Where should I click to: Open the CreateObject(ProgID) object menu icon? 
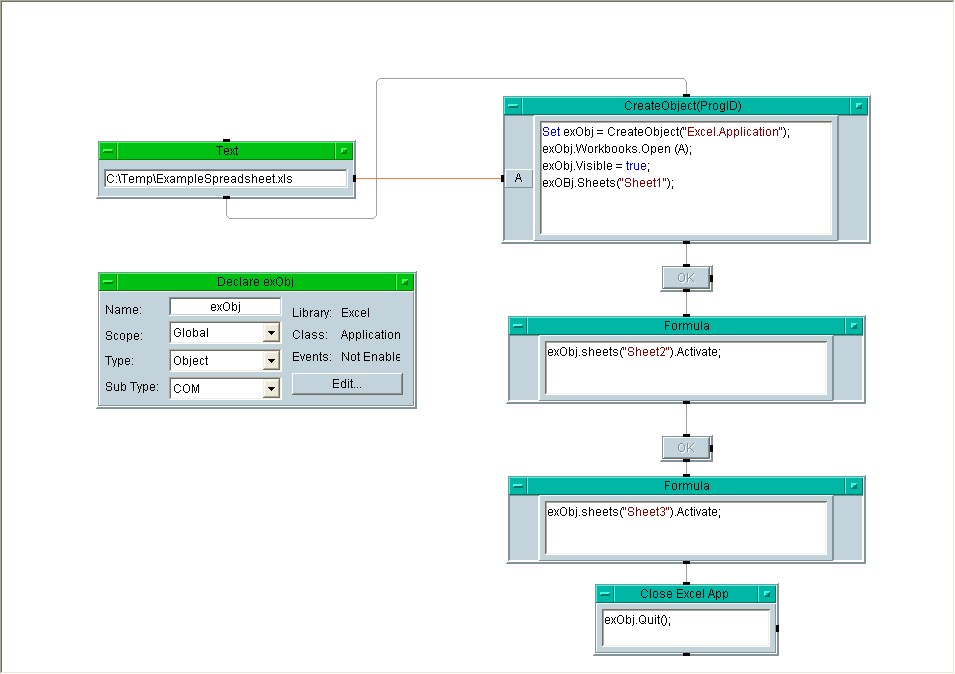513,106
